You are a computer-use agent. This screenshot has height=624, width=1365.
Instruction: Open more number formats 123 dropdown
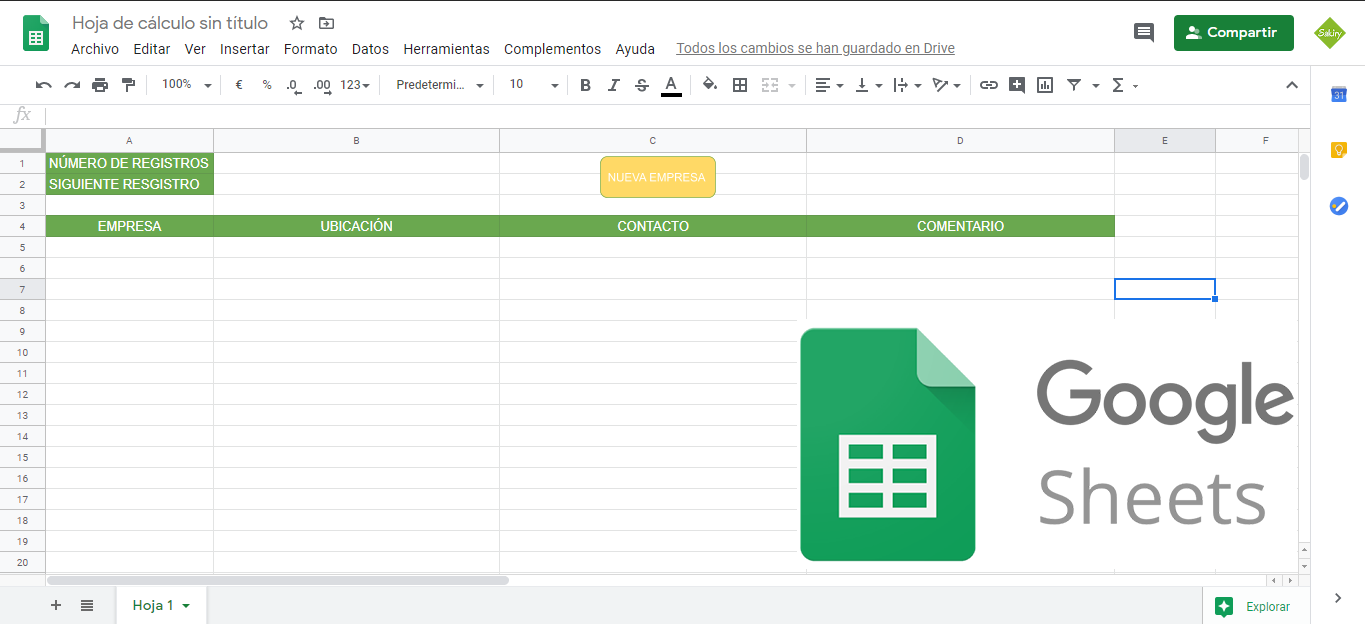(x=355, y=85)
